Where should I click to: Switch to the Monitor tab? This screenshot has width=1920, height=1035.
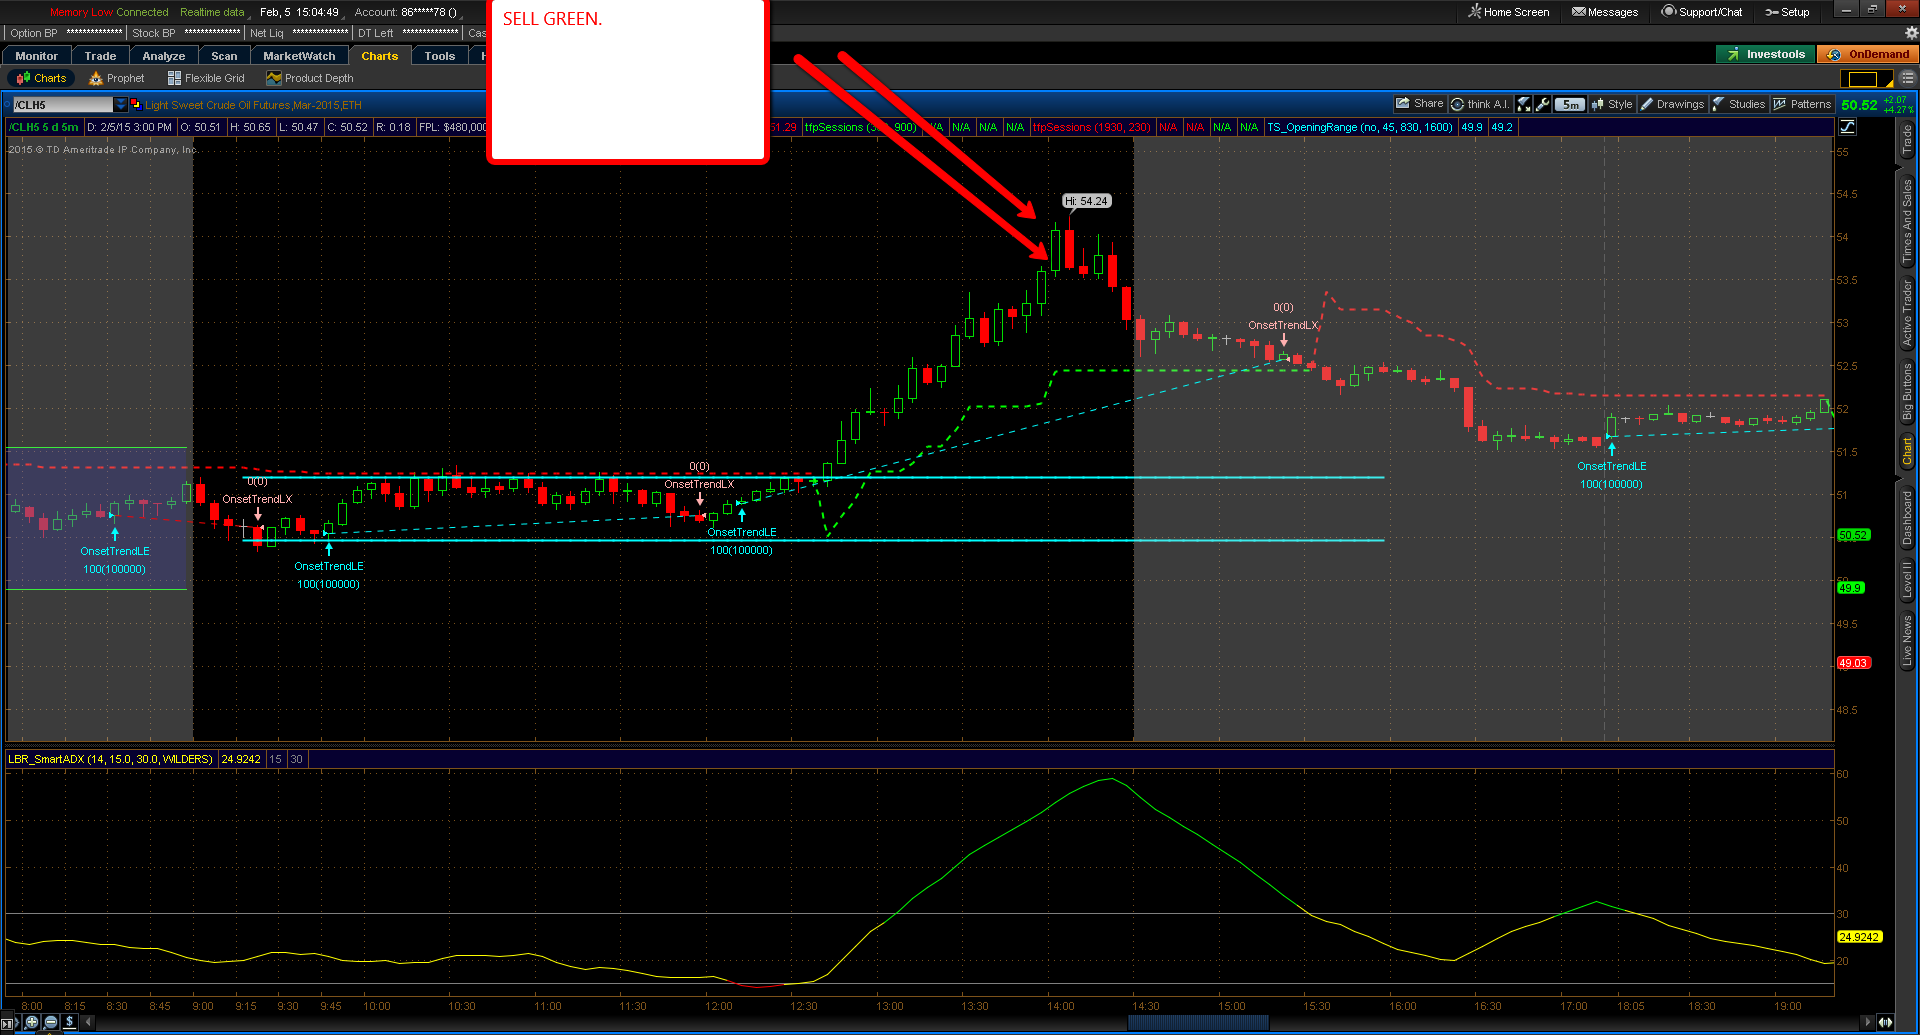click(x=36, y=56)
